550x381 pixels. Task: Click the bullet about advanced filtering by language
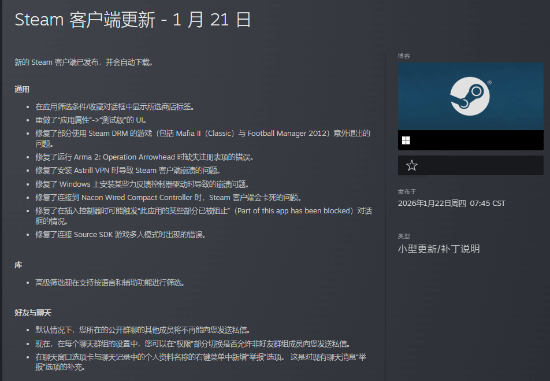point(110,282)
